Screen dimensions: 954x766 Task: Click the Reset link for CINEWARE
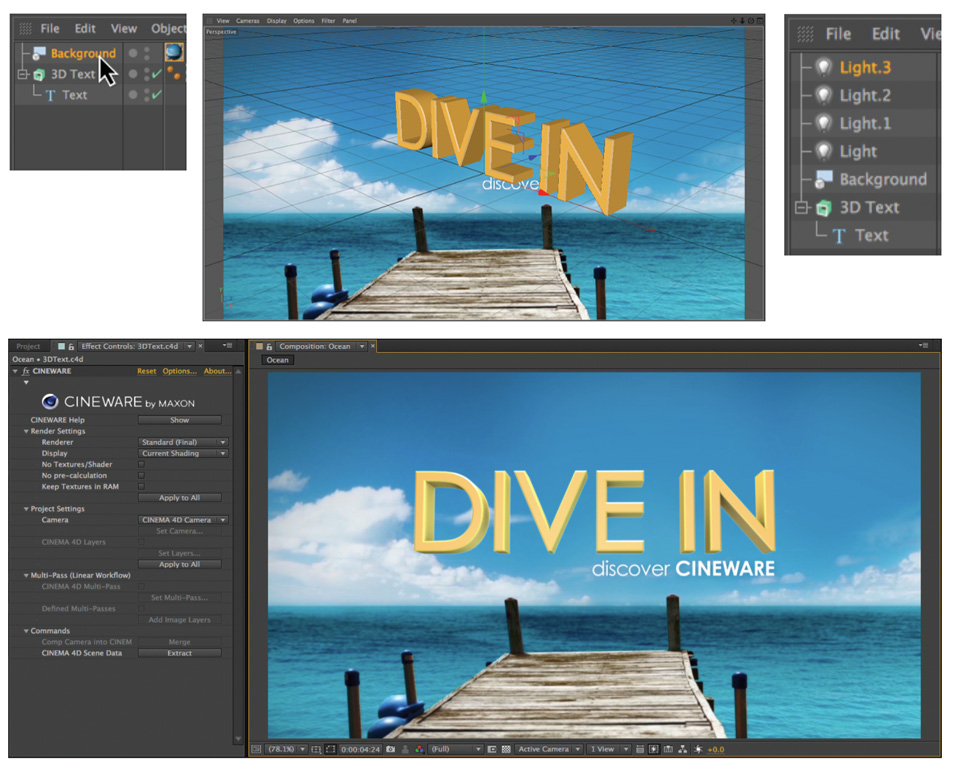click(x=147, y=371)
